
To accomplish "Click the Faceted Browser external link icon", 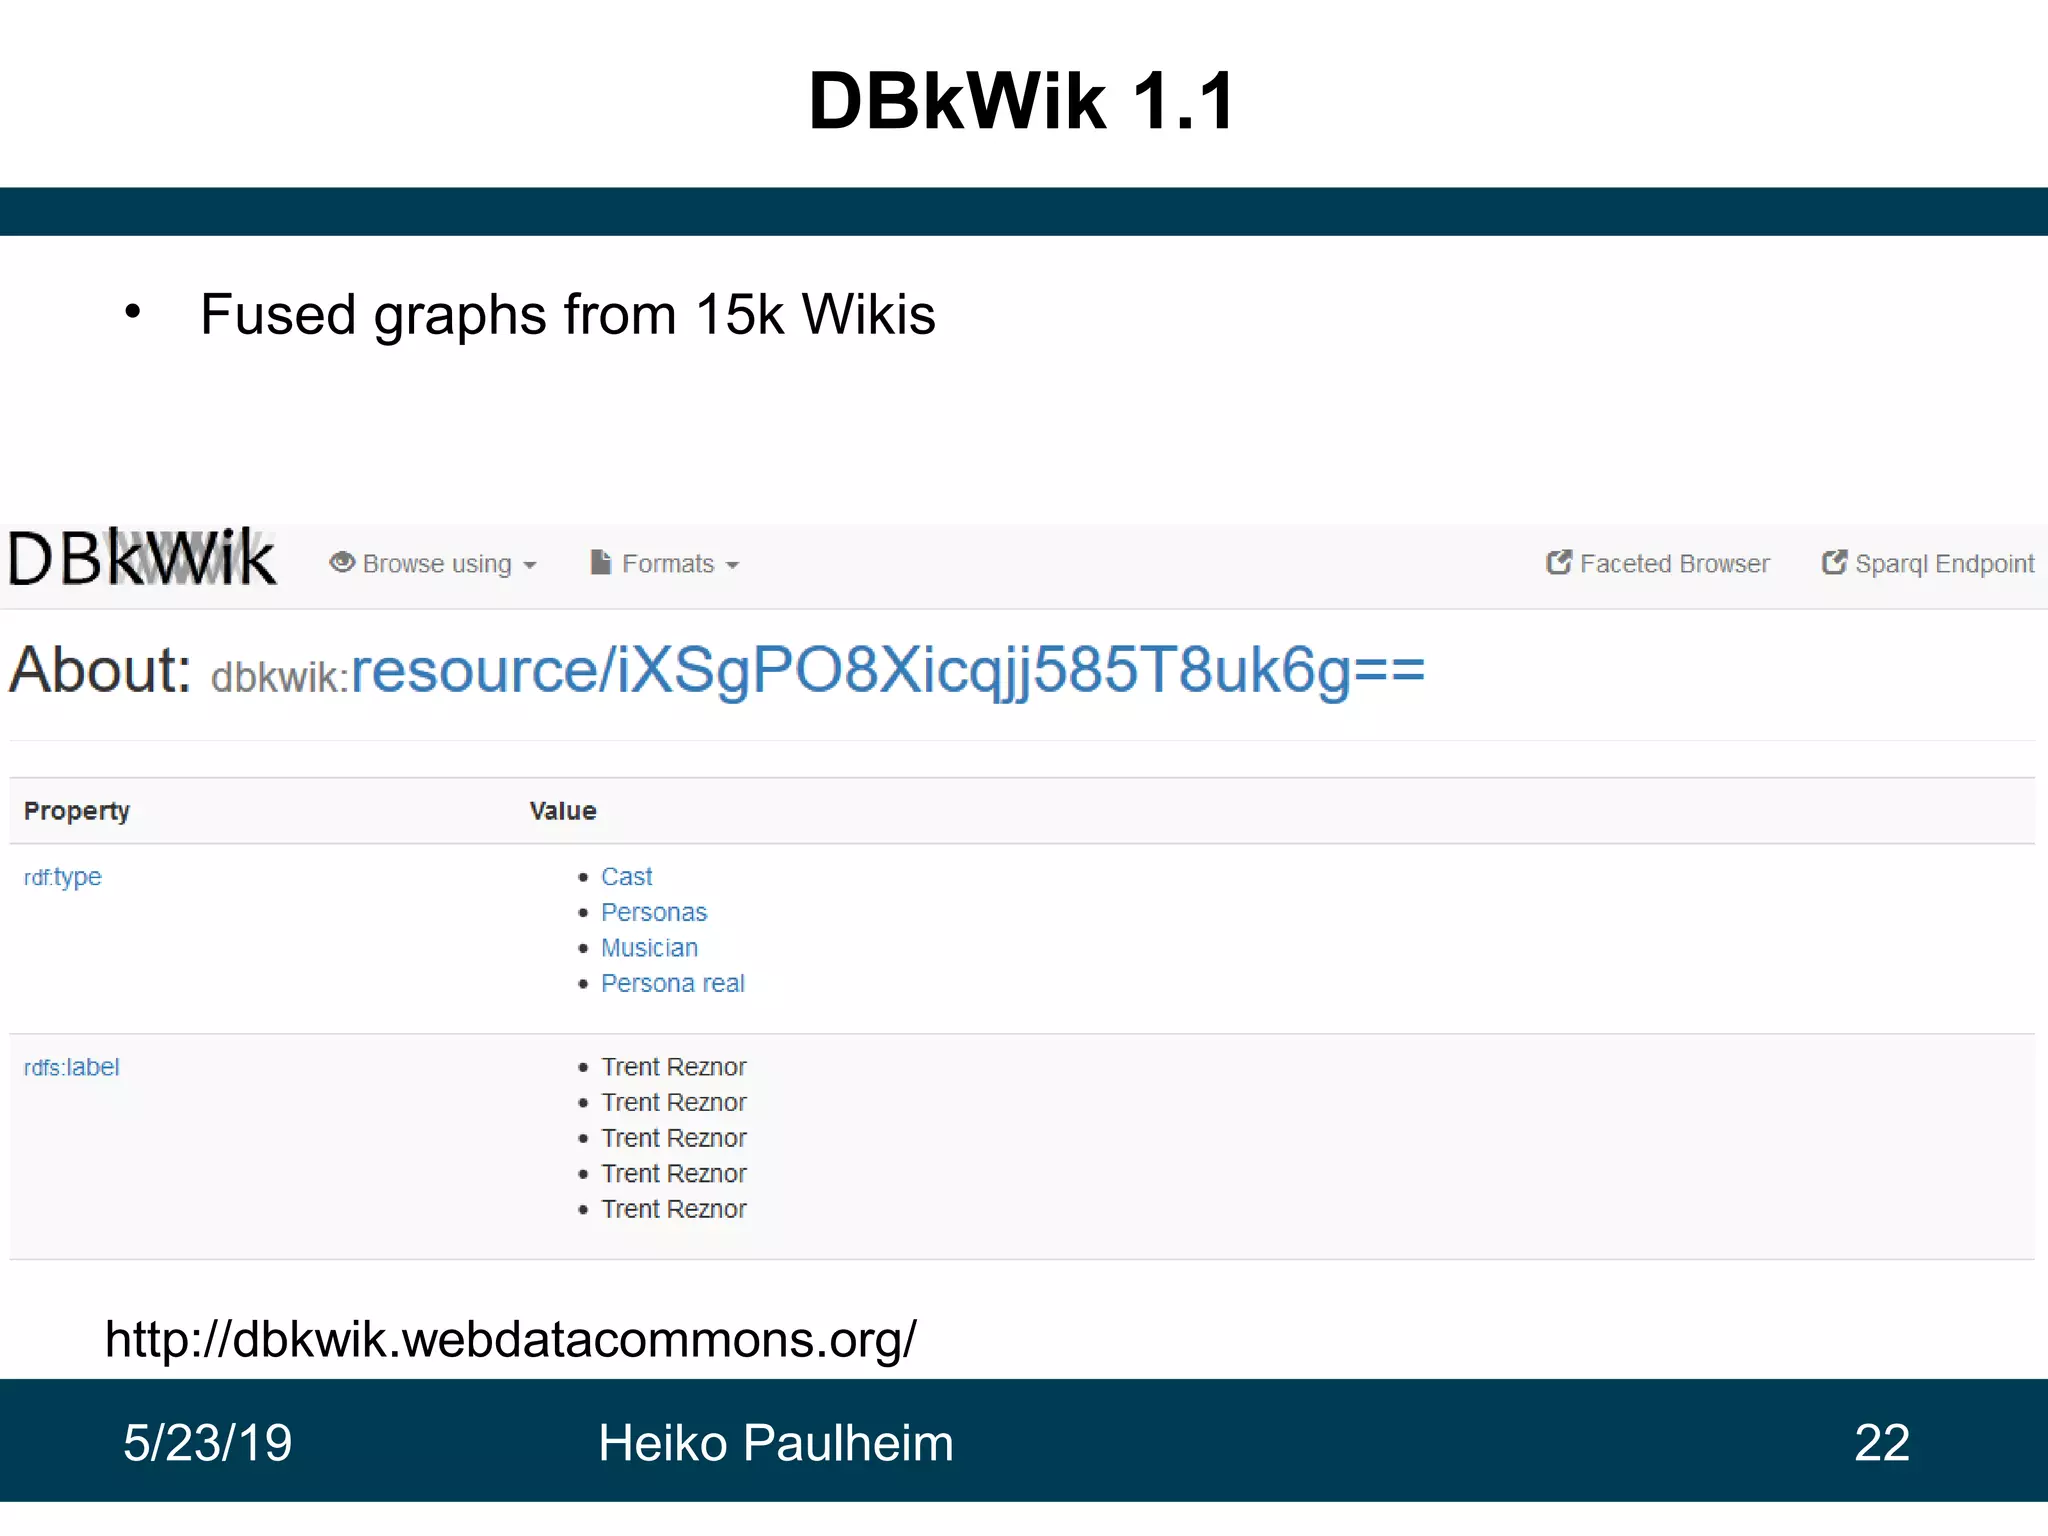I will pyautogui.click(x=1559, y=563).
